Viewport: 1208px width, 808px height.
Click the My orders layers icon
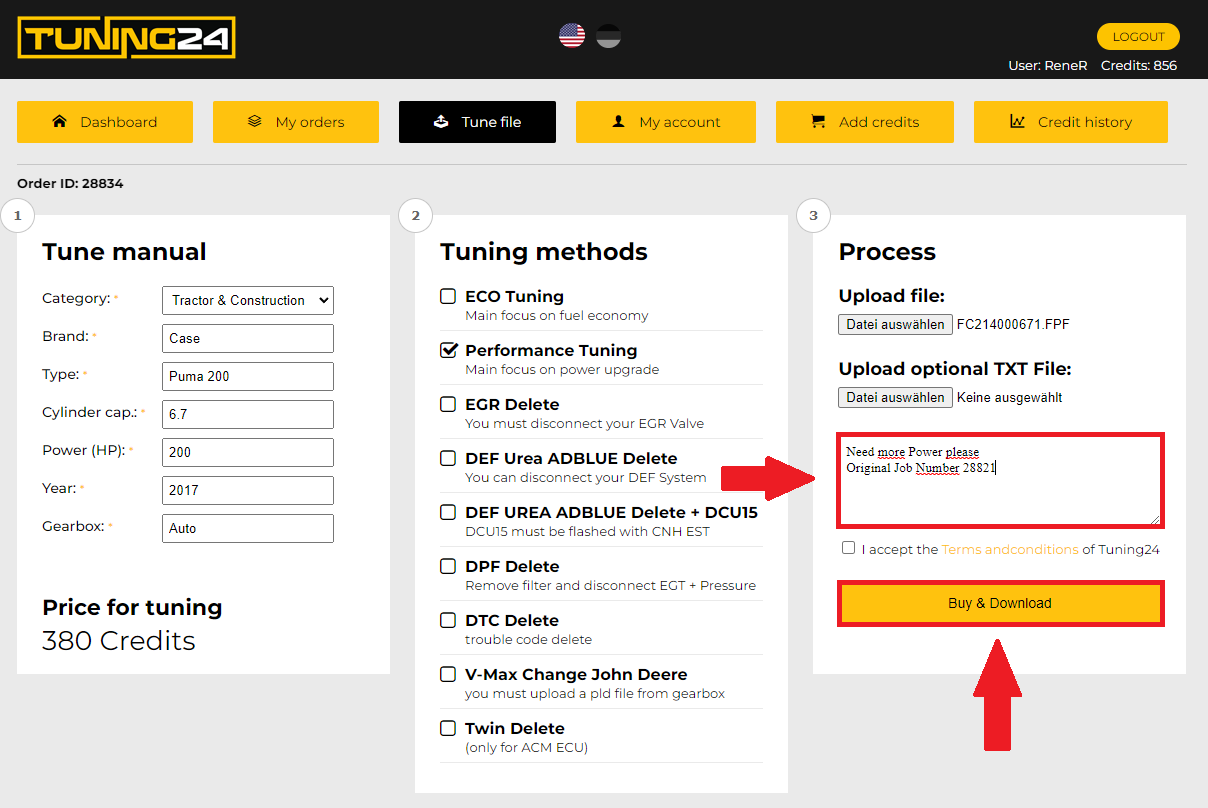point(255,122)
